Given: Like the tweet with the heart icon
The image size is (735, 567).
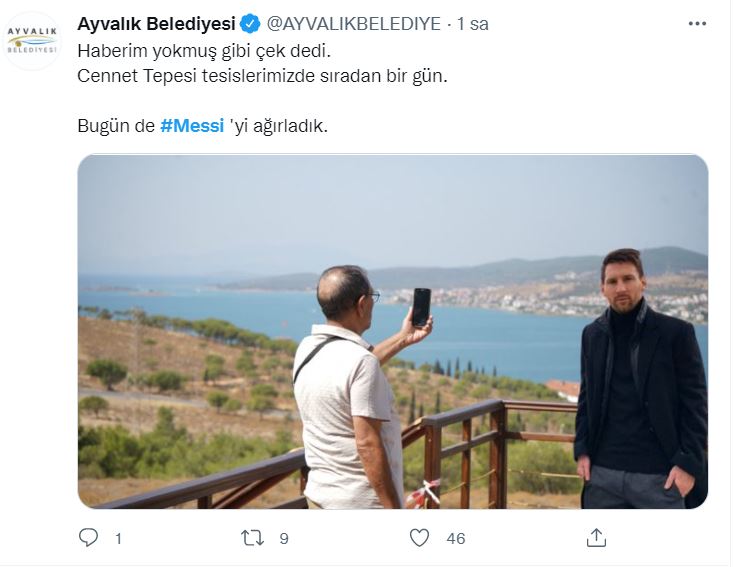Looking at the screenshot, I should 419,537.
